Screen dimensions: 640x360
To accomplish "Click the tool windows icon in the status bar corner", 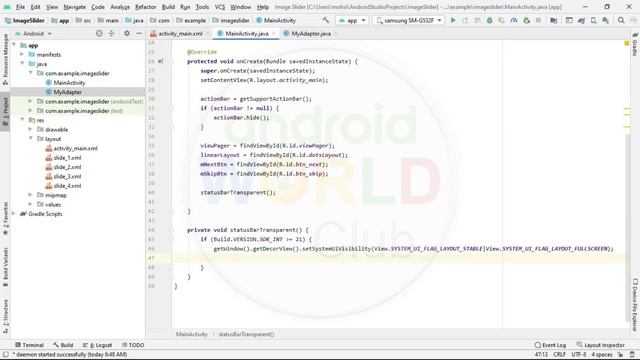I will pyautogui.click(x=5, y=354).
